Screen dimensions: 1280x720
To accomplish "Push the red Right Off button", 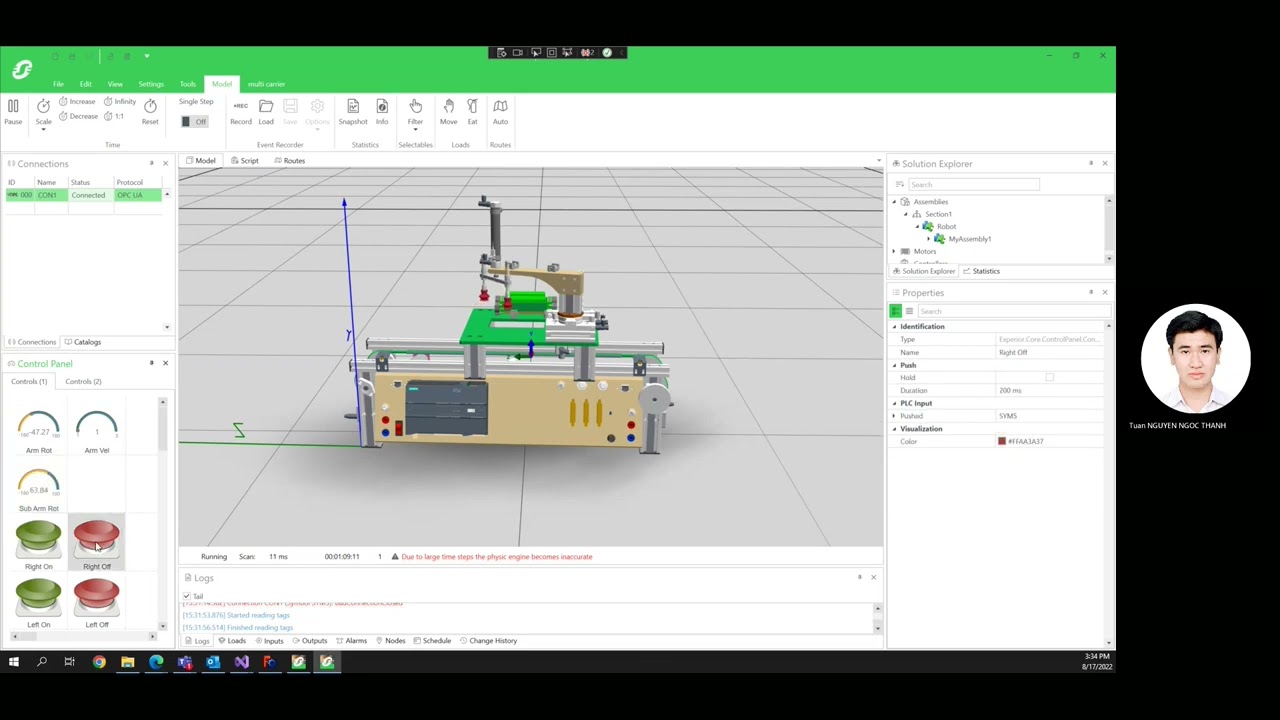I will pyautogui.click(x=97, y=539).
